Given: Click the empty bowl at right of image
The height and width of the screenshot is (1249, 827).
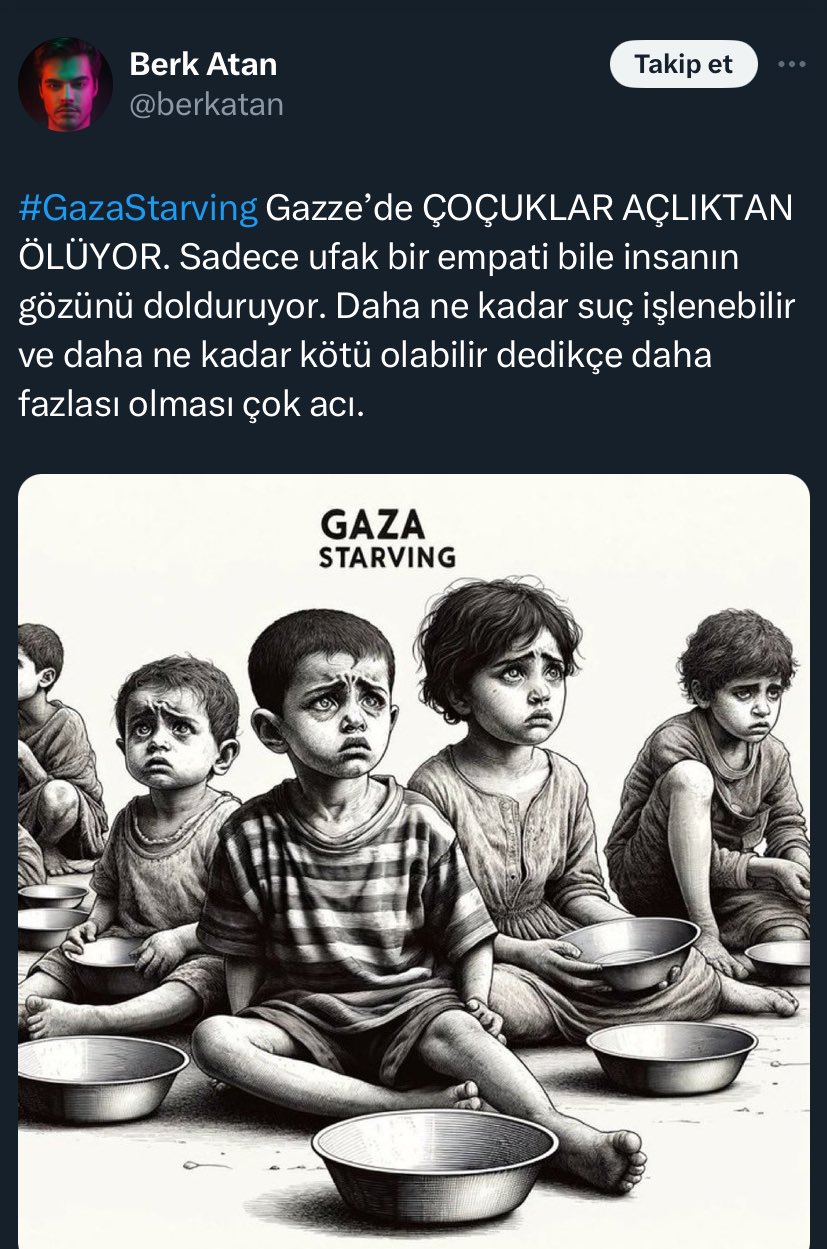Looking at the screenshot, I should (x=670, y=1055).
